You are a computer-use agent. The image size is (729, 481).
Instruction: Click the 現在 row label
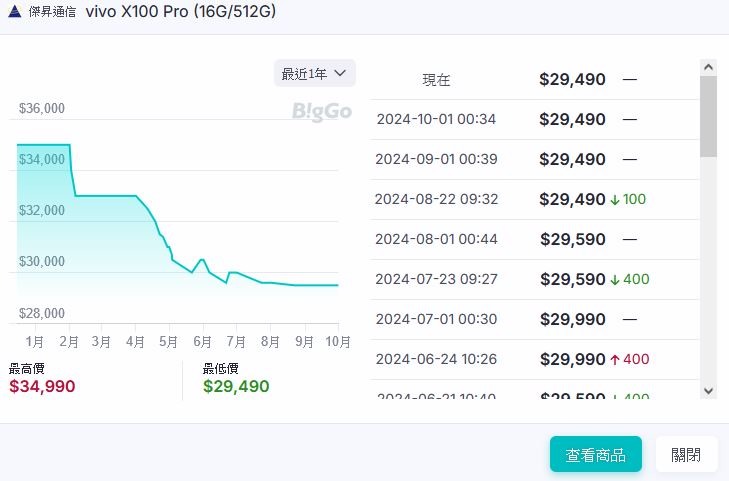point(436,80)
